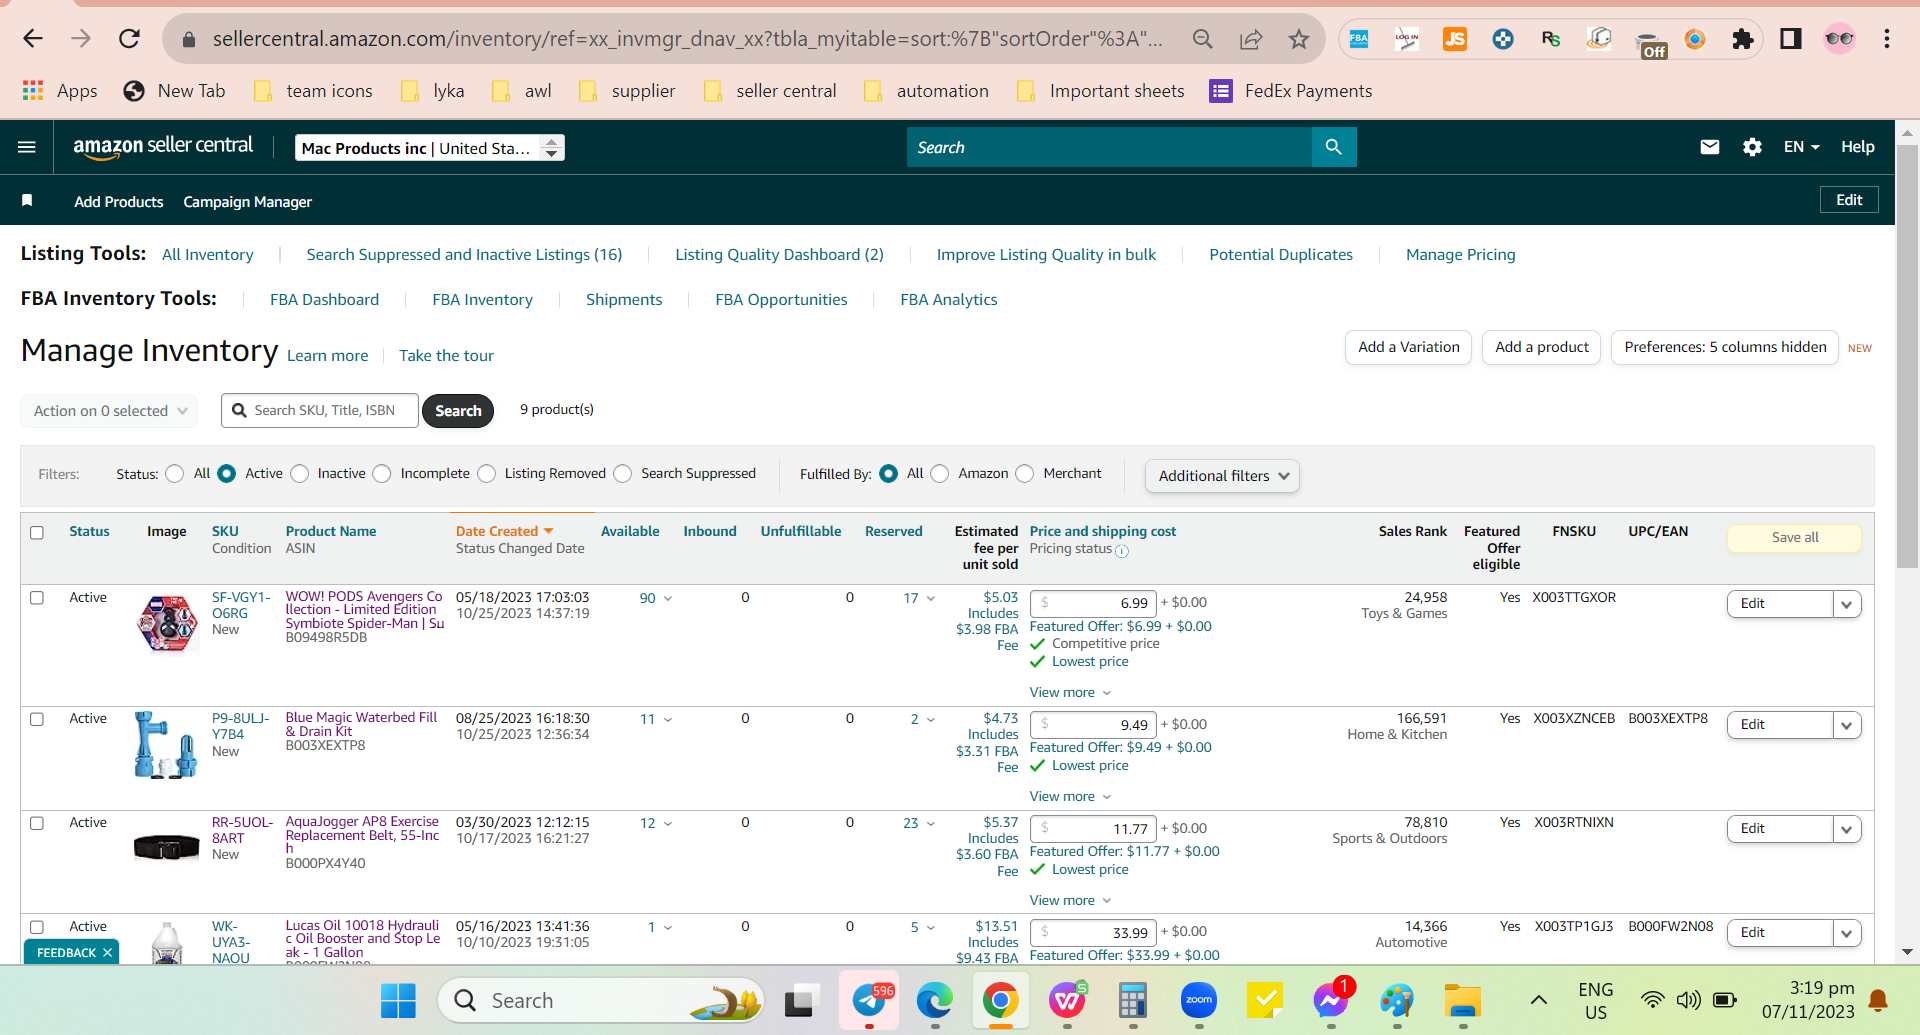Click the search magnifier button in header
Image resolution: width=1920 pixels, height=1035 pixels.
click(1333, 147)
